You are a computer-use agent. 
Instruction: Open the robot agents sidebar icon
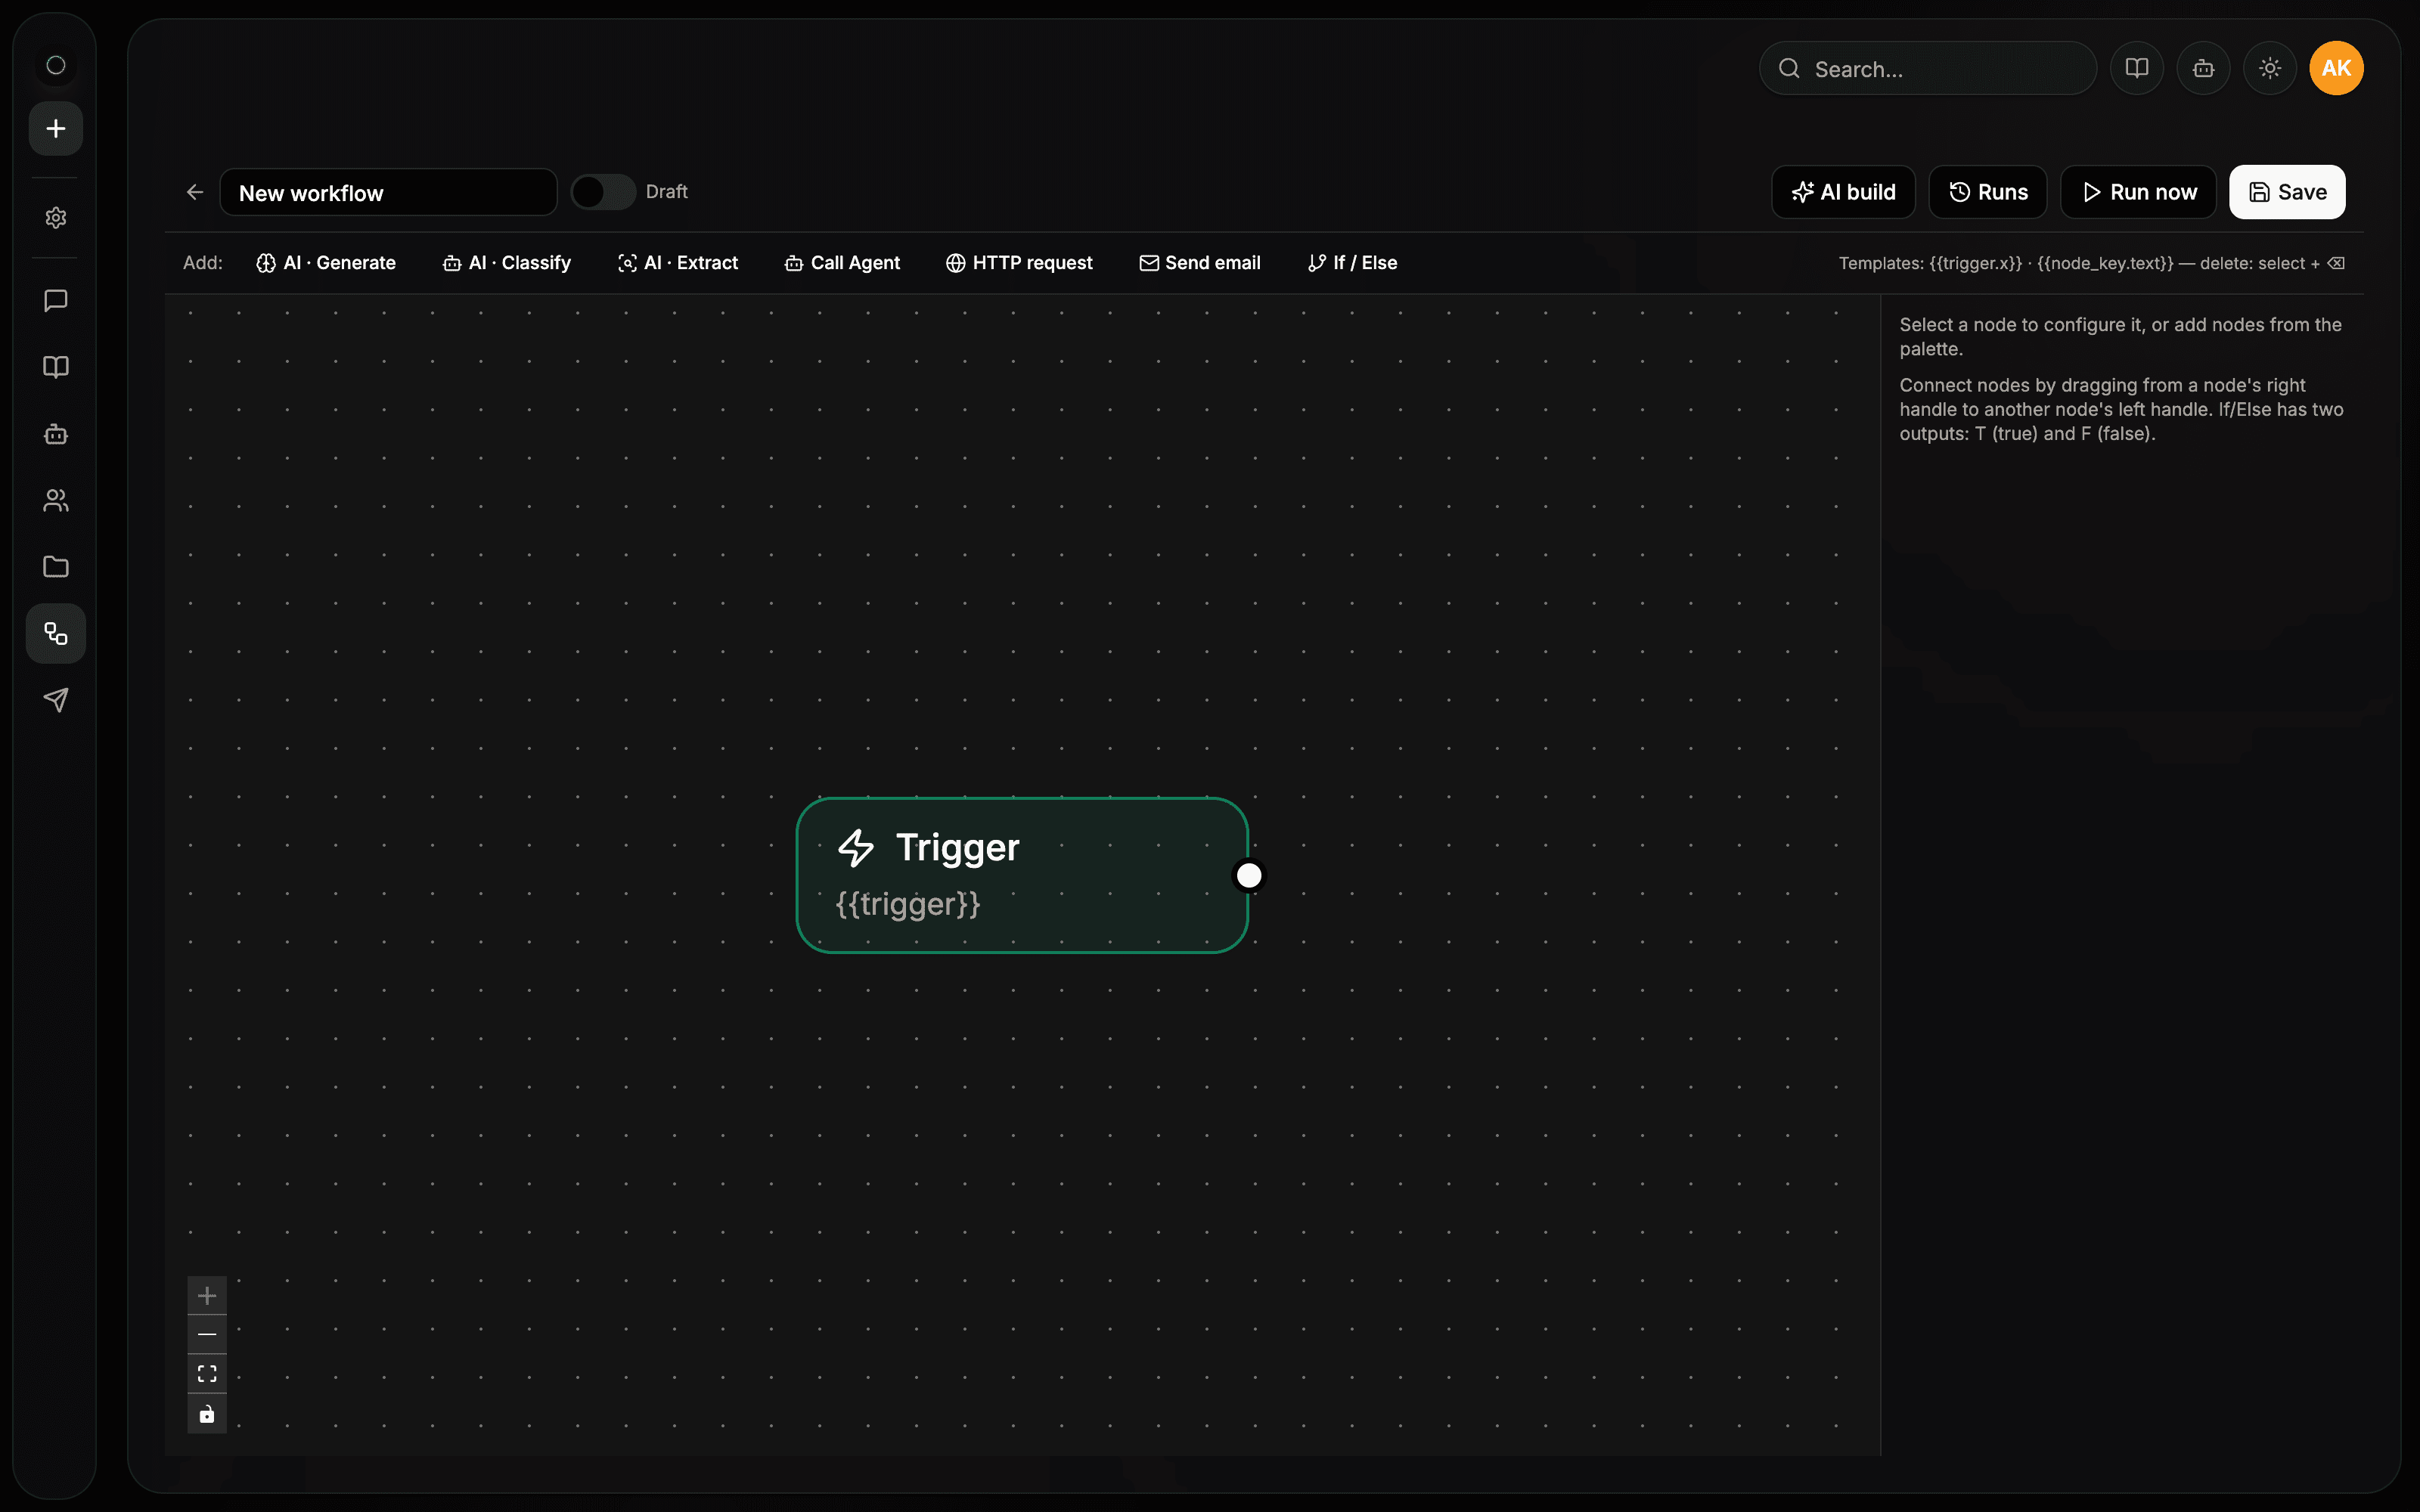[56, 434]
